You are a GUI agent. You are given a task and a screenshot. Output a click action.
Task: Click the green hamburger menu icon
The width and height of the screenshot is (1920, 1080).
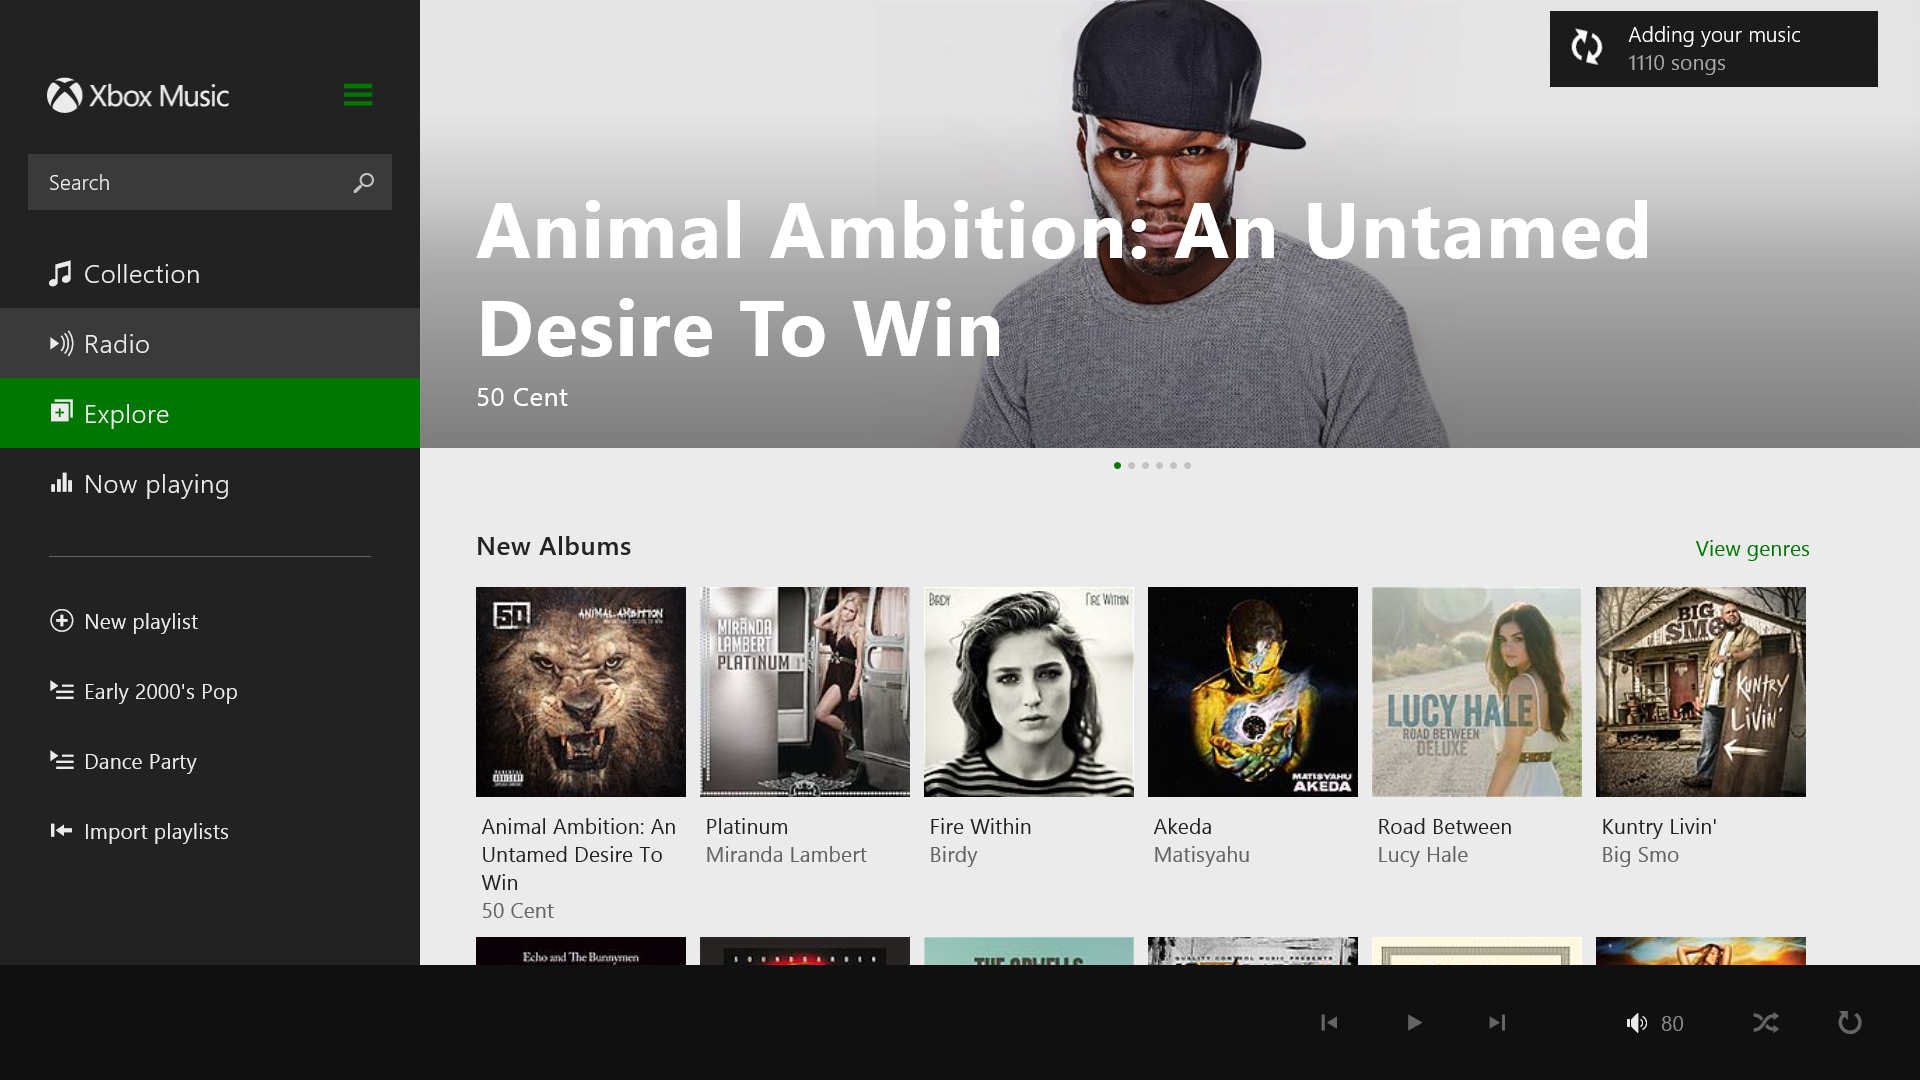[x=357, y=95]
